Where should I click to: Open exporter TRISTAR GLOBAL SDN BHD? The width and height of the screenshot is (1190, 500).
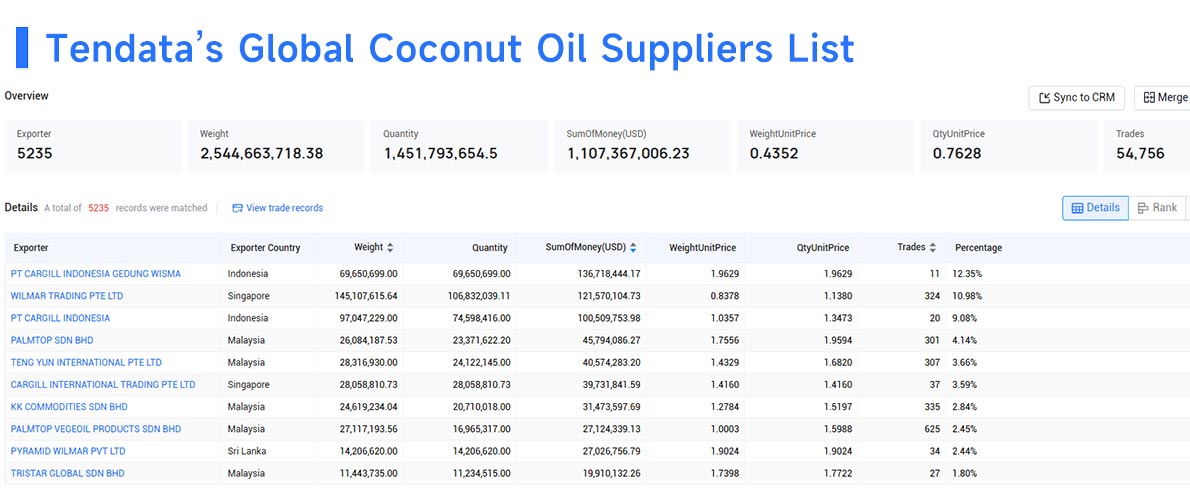pyautogui.click(x=68, y=473)
